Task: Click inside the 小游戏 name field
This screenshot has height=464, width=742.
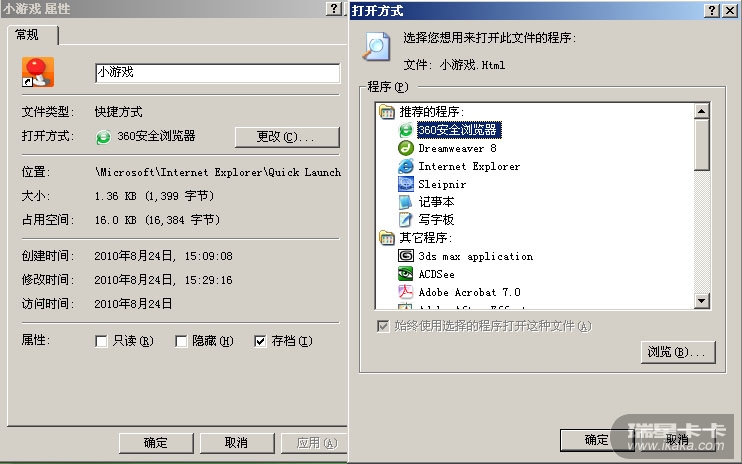Action: pyautogui.click(x=216, y=73)
